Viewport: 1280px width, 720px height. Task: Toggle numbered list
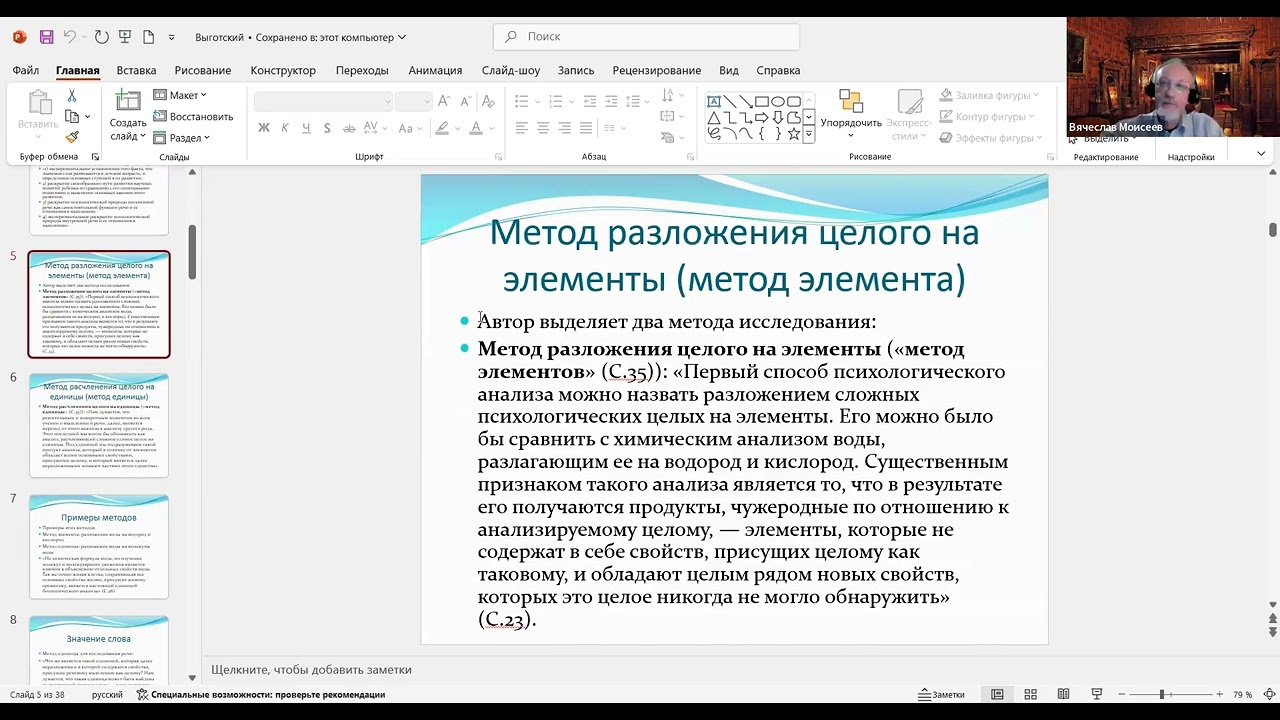(x=557, y=101)
